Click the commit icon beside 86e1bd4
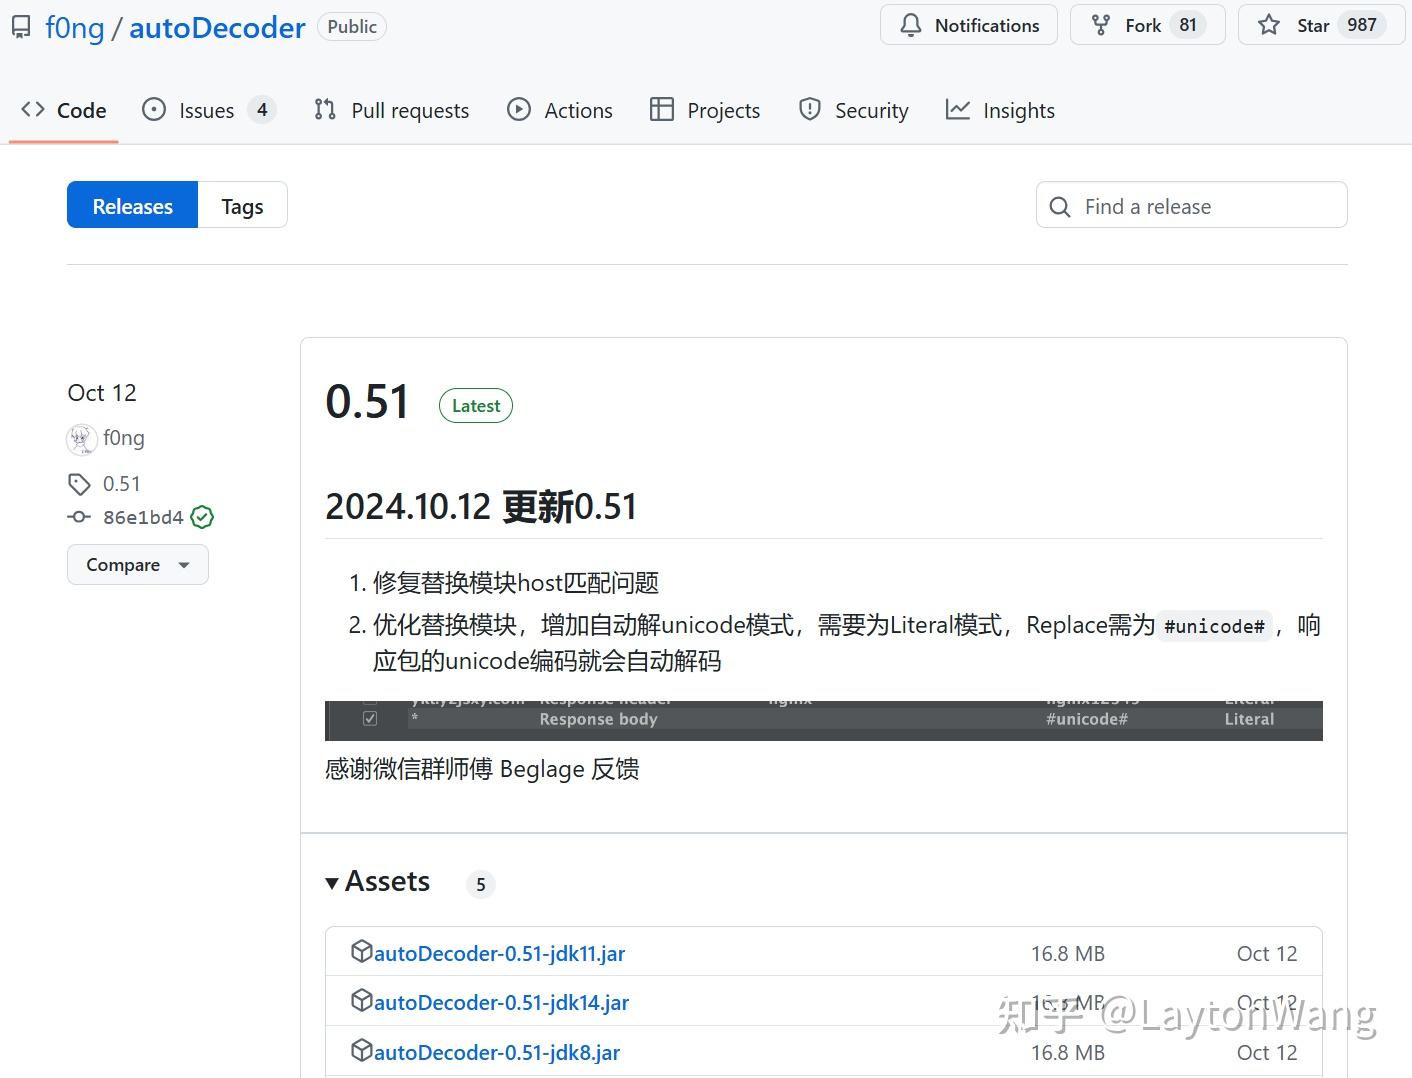Viewport: 1412px width, 1078px height. pos(78,517)
